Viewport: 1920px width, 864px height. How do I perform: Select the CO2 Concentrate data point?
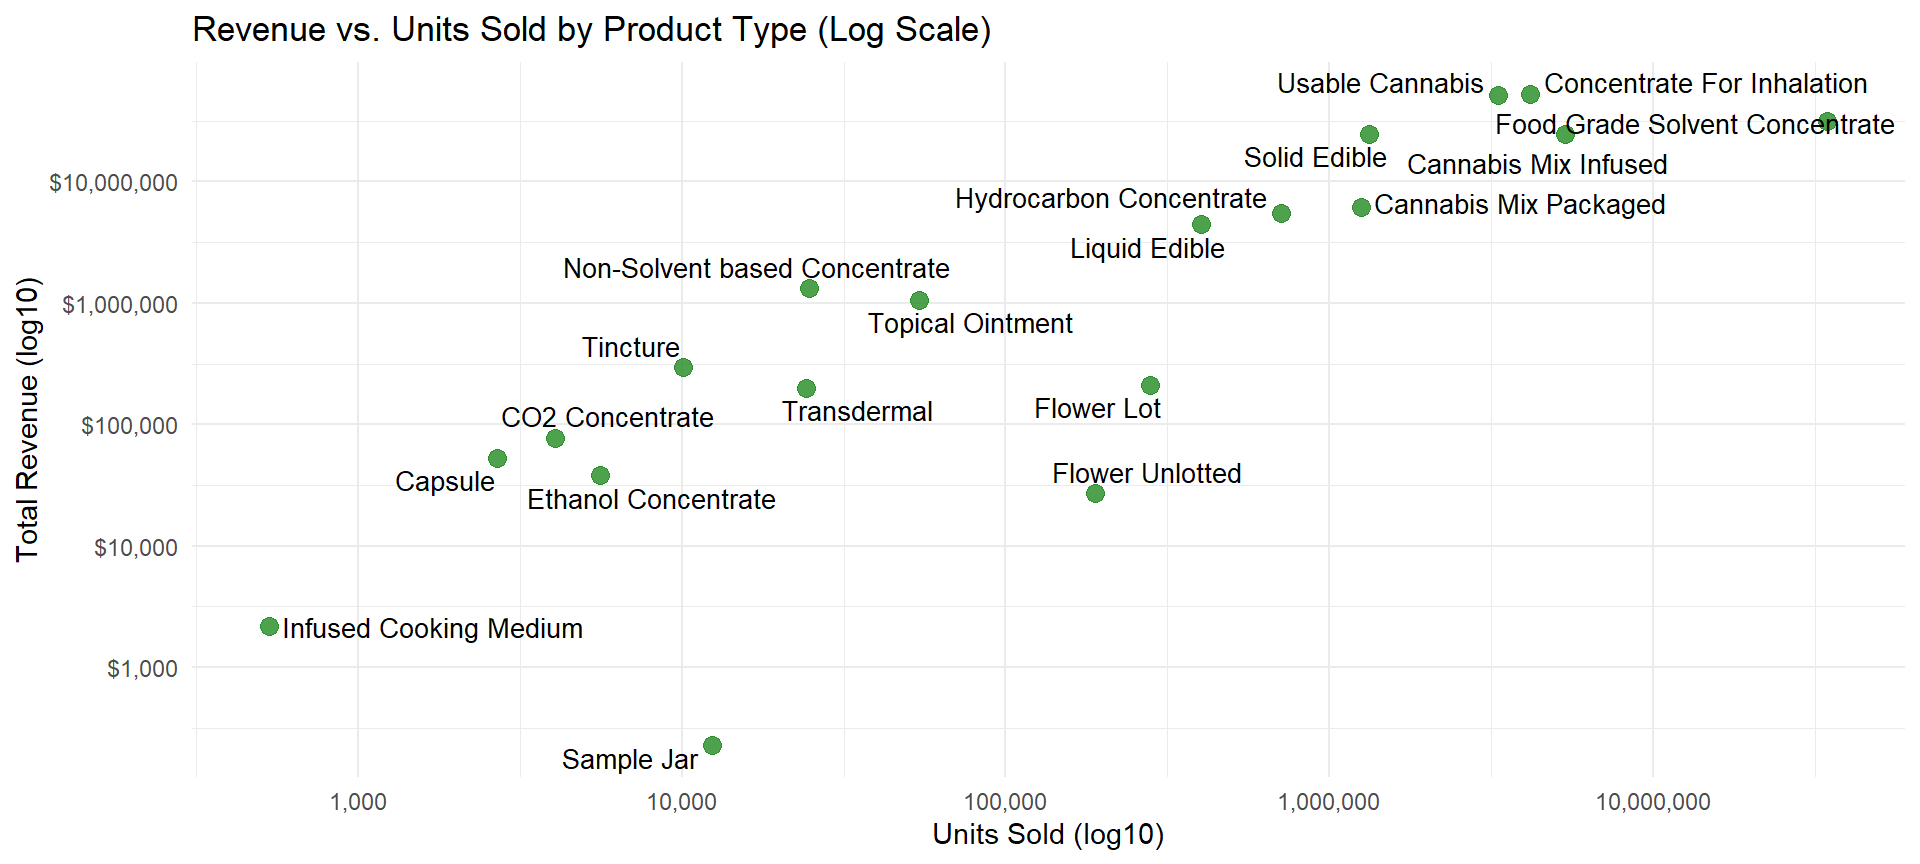point(555,438)
